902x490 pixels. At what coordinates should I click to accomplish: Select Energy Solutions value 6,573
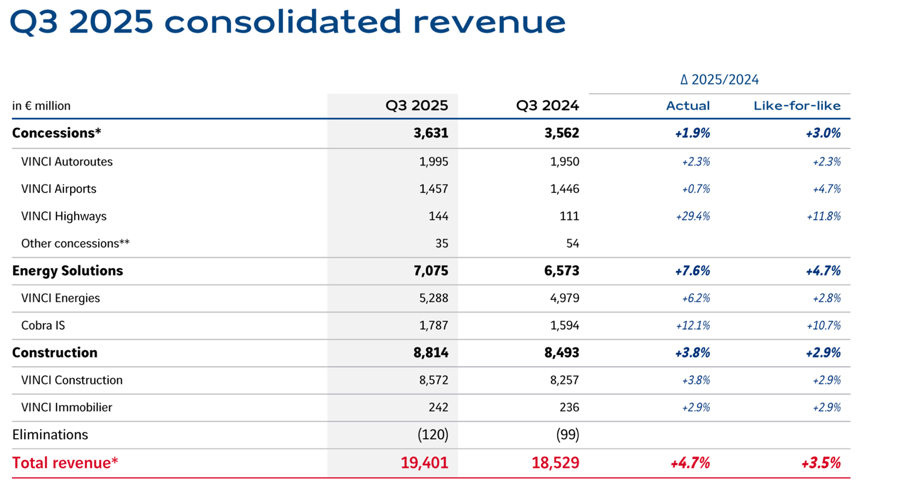(562, 271)
